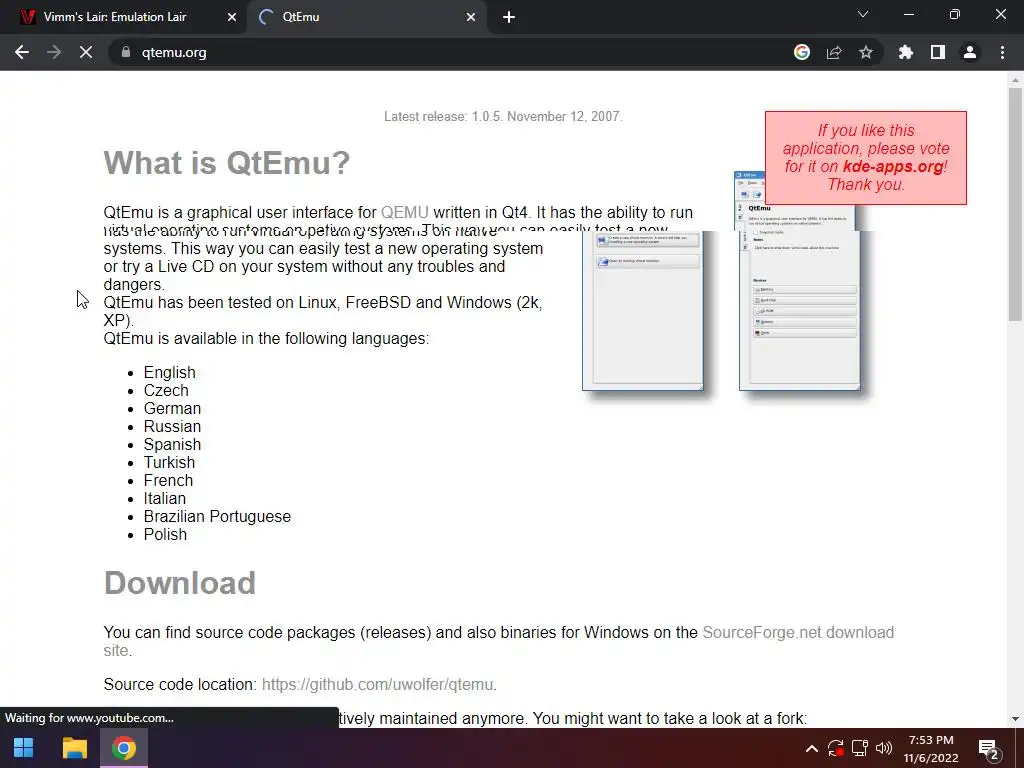Open the github.com/uwolfer/qtemu link
This screenshot has height=768, width=1024.
pos(377,684)
